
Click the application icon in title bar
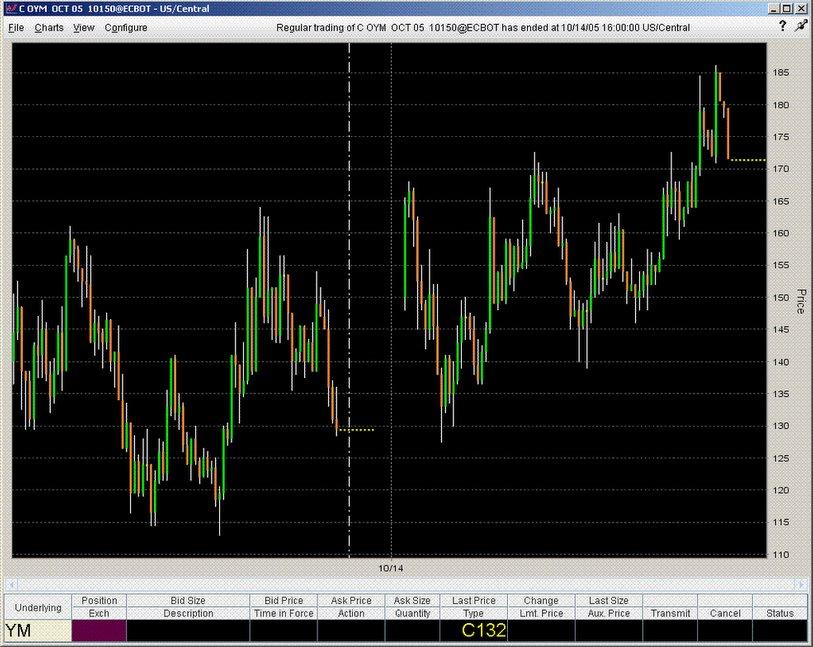pos(10,8)
